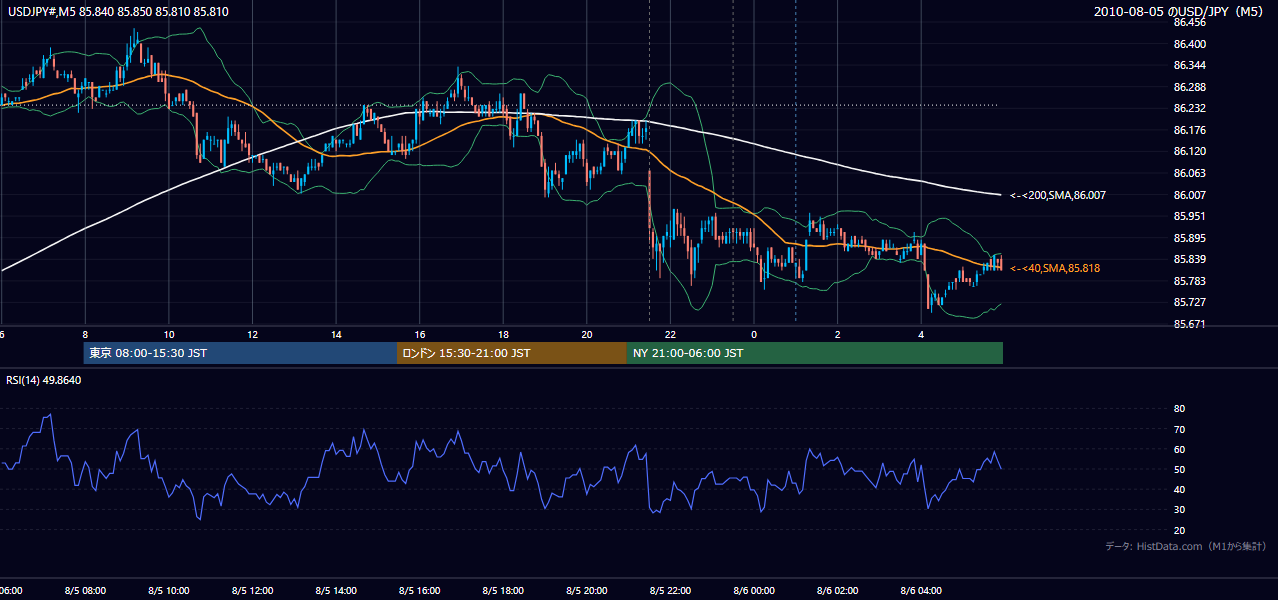Click price axis value 86.288
Image resolution: width=1278 pixels, height=600 pixels.
click(1190, 87)
